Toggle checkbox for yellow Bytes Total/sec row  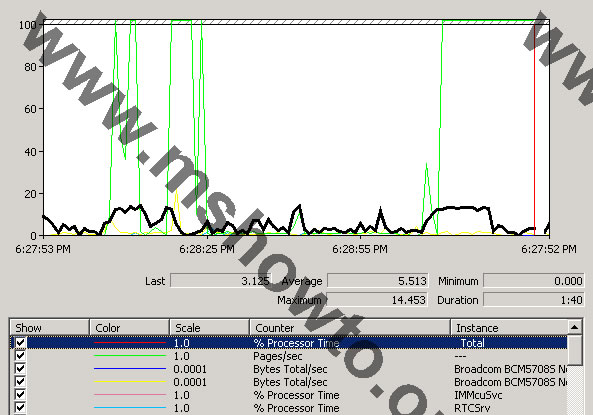[20, 382]
